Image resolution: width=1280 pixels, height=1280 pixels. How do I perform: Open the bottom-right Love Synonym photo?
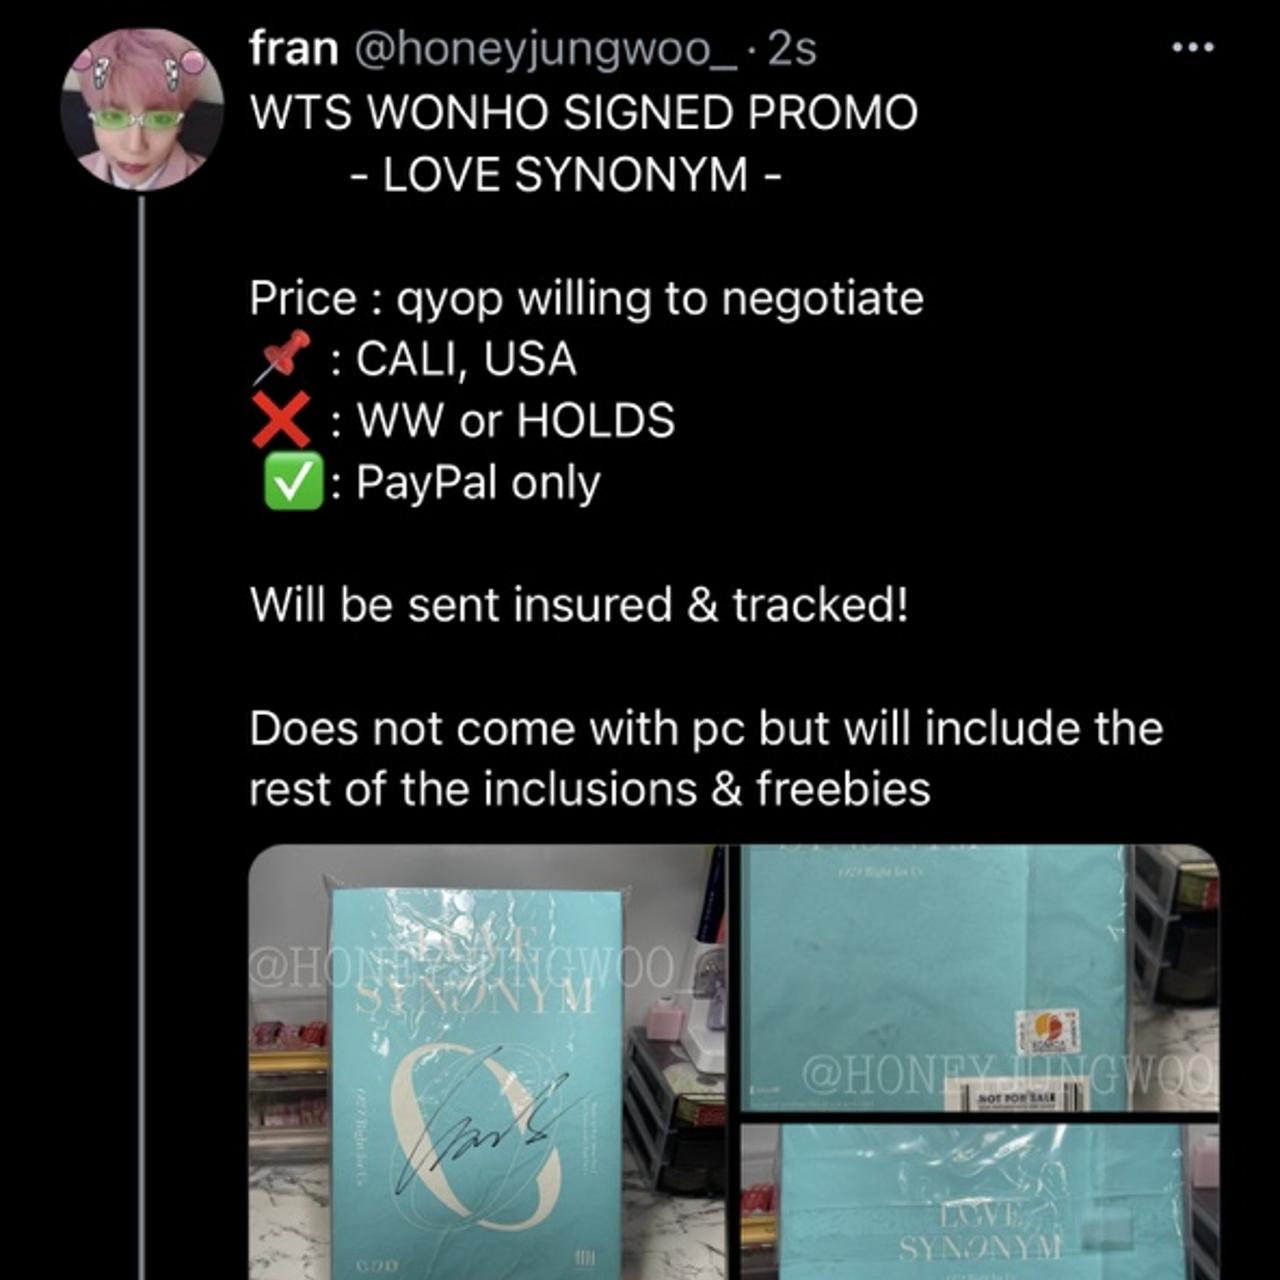(x=980, y=1201)
